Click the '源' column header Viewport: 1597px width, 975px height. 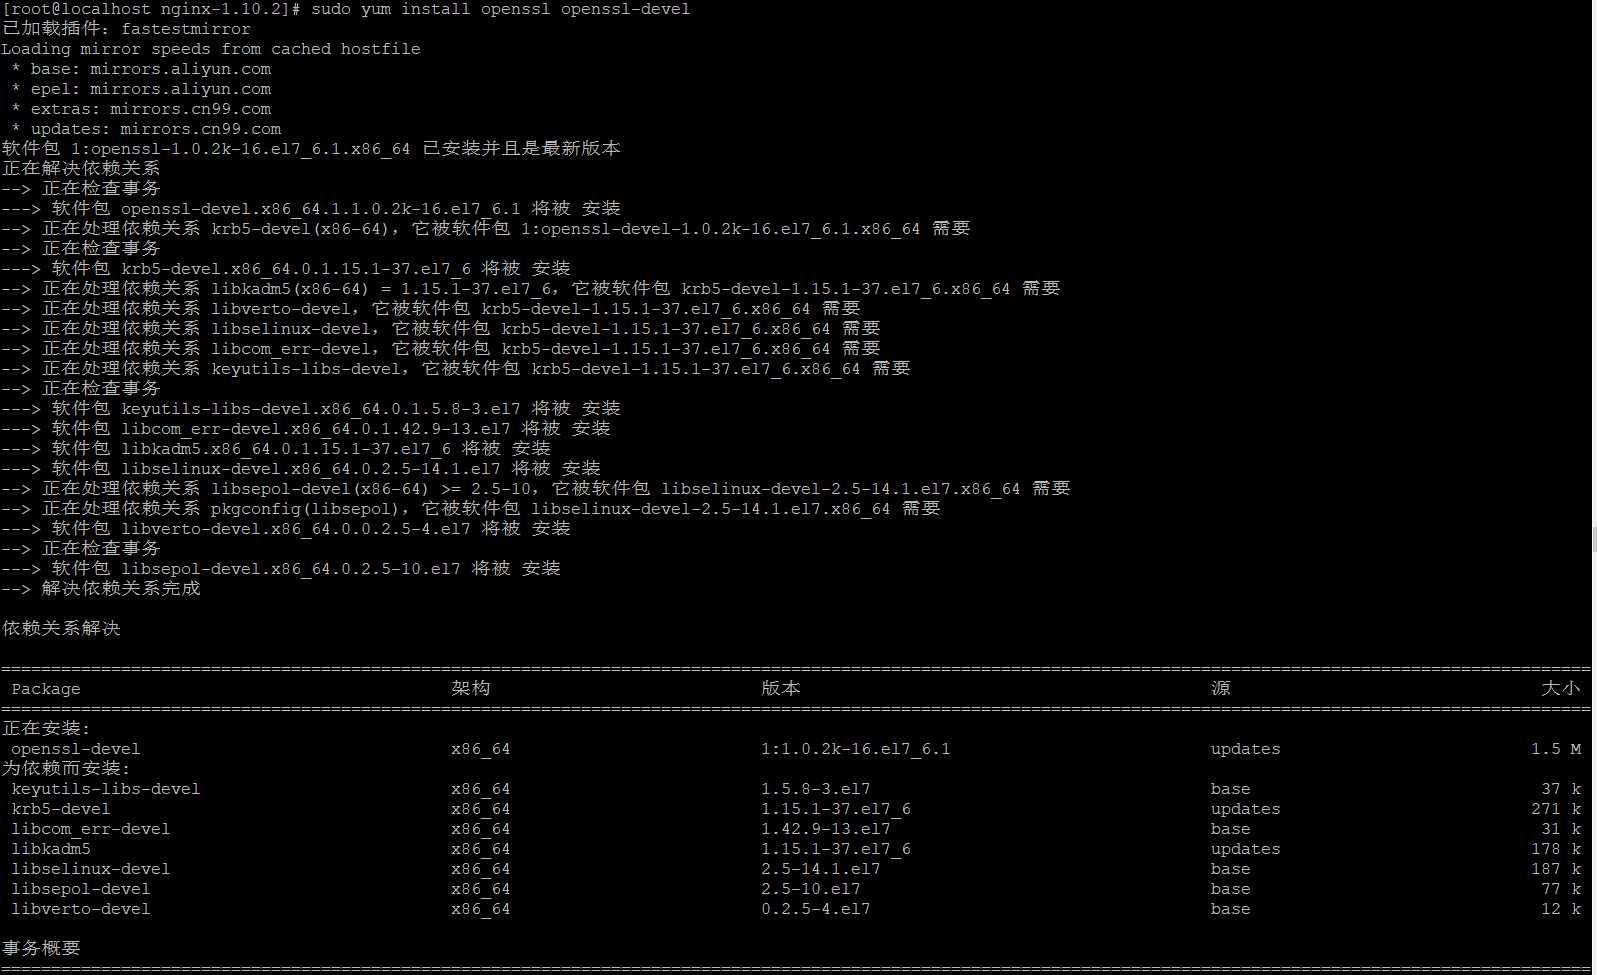pos(1221,688)
